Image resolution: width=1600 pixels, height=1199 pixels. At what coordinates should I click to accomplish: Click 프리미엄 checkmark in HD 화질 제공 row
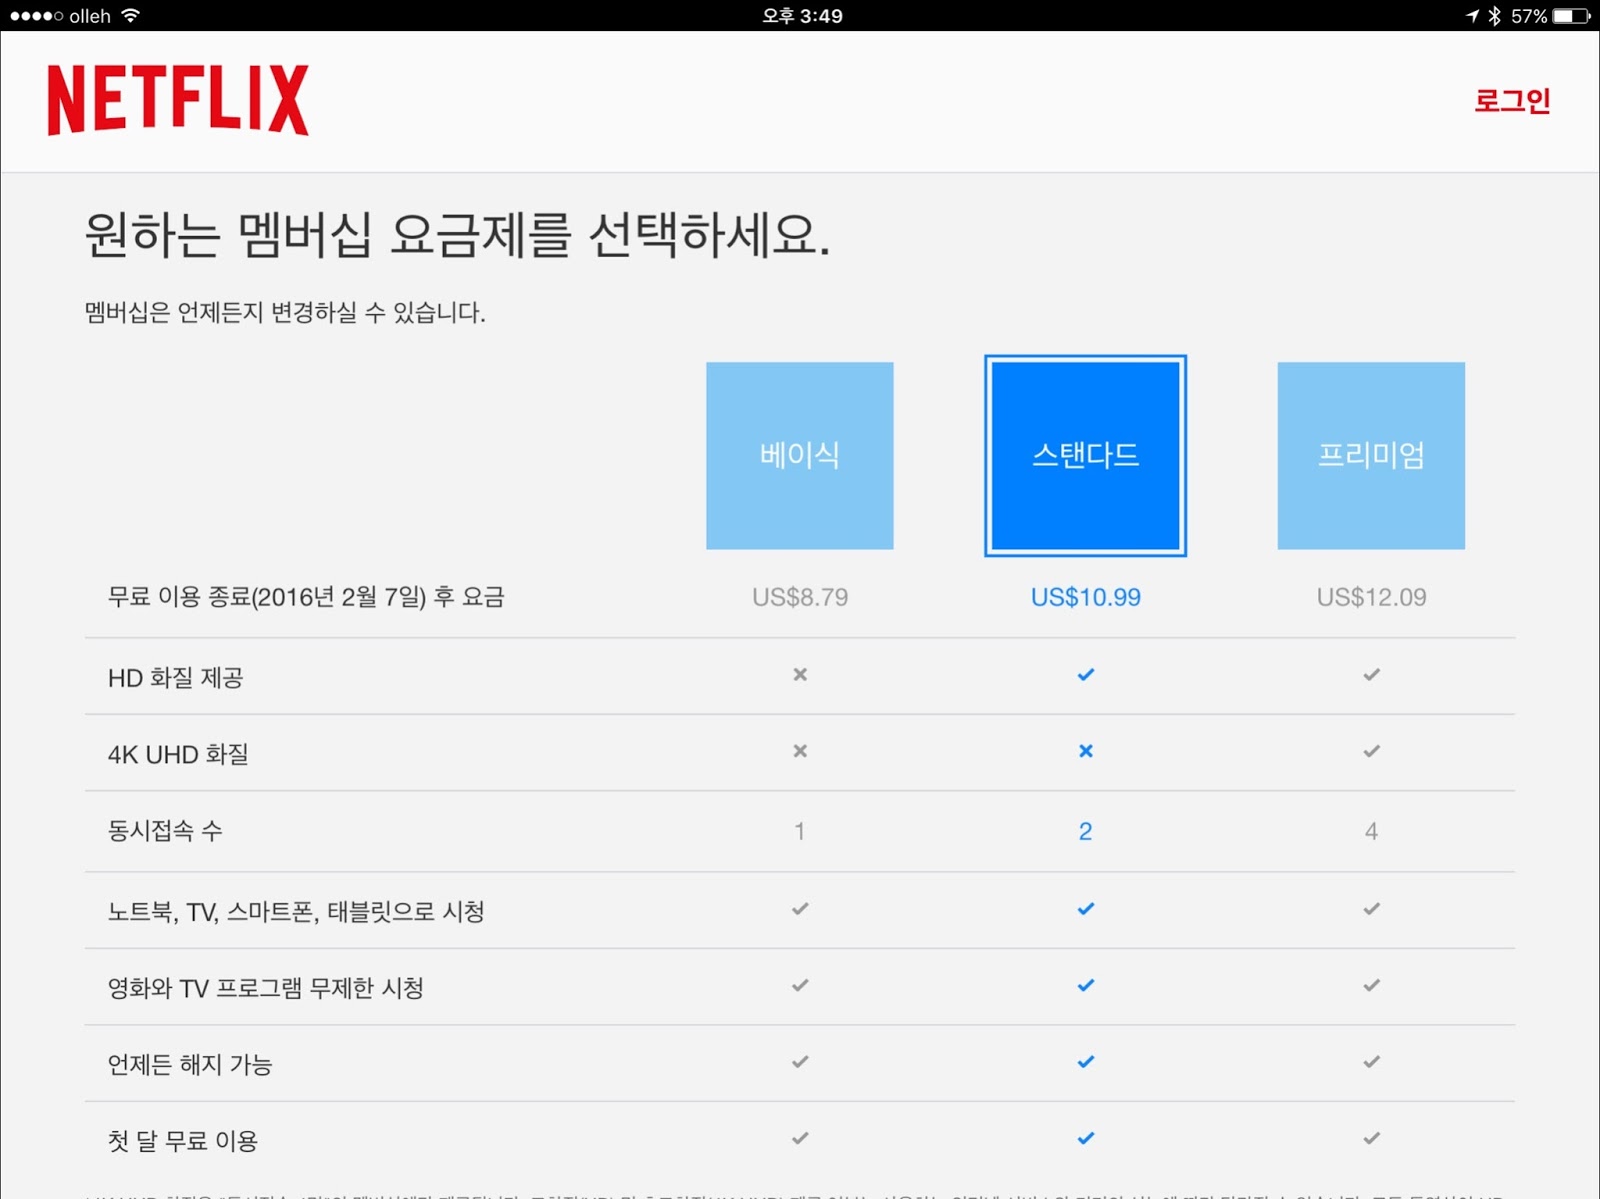tap(1371, 675)
